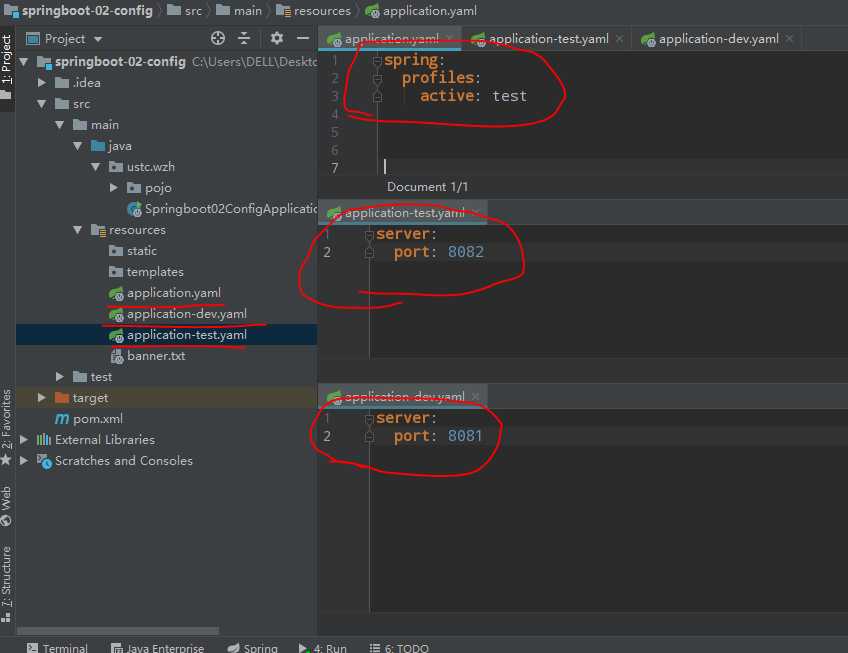Expand the test folder arrow
The image size is (848, 653).
coord(59,377)
